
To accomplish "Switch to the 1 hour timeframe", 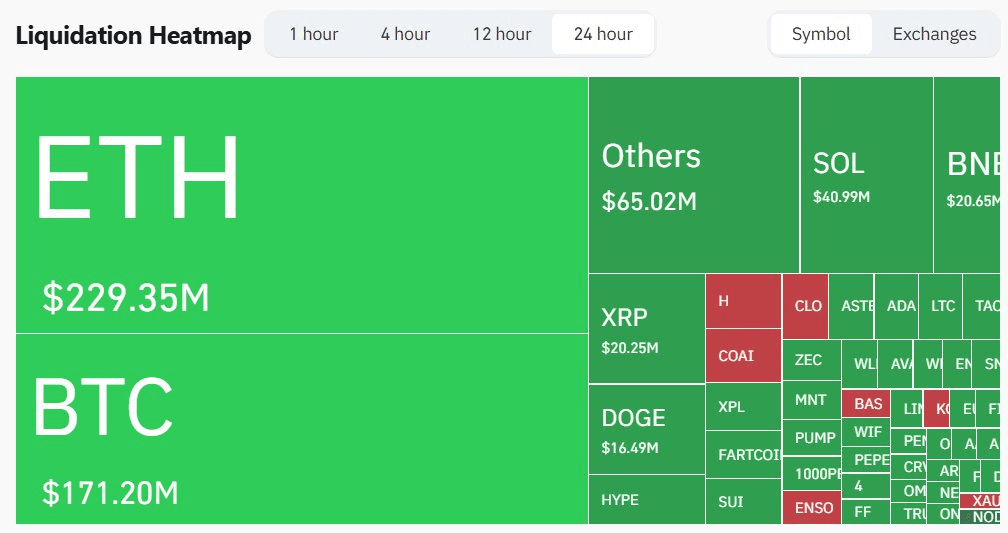I will click(314, 34).
